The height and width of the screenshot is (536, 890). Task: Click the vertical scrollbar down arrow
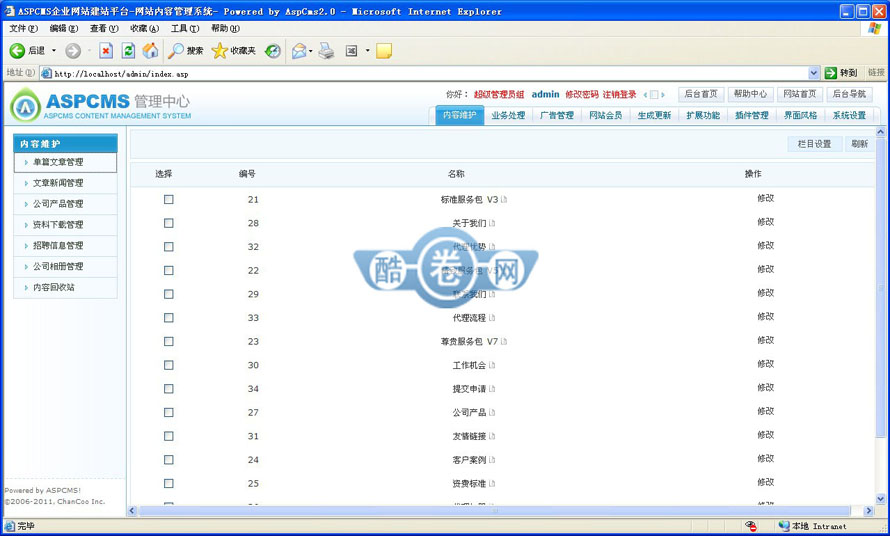coord(881,499)
